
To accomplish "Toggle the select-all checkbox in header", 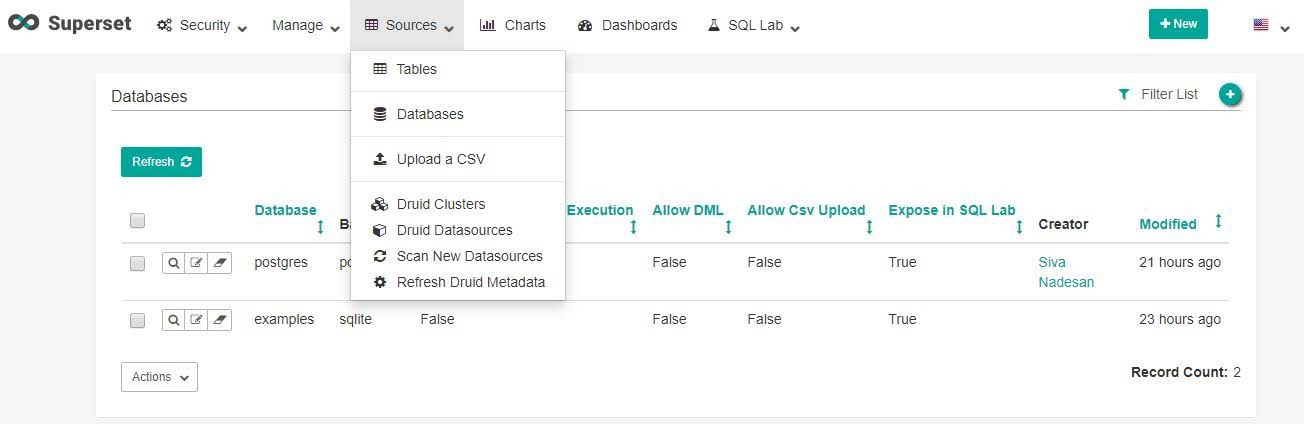I will coord(138,221).
